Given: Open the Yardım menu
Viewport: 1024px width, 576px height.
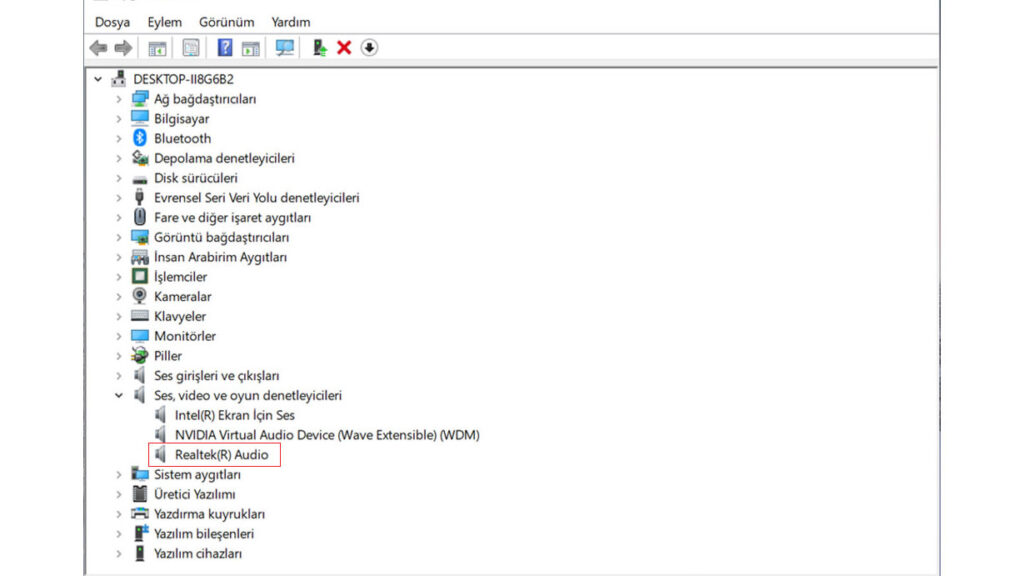Looking at the screenshot, I should 290,22.
